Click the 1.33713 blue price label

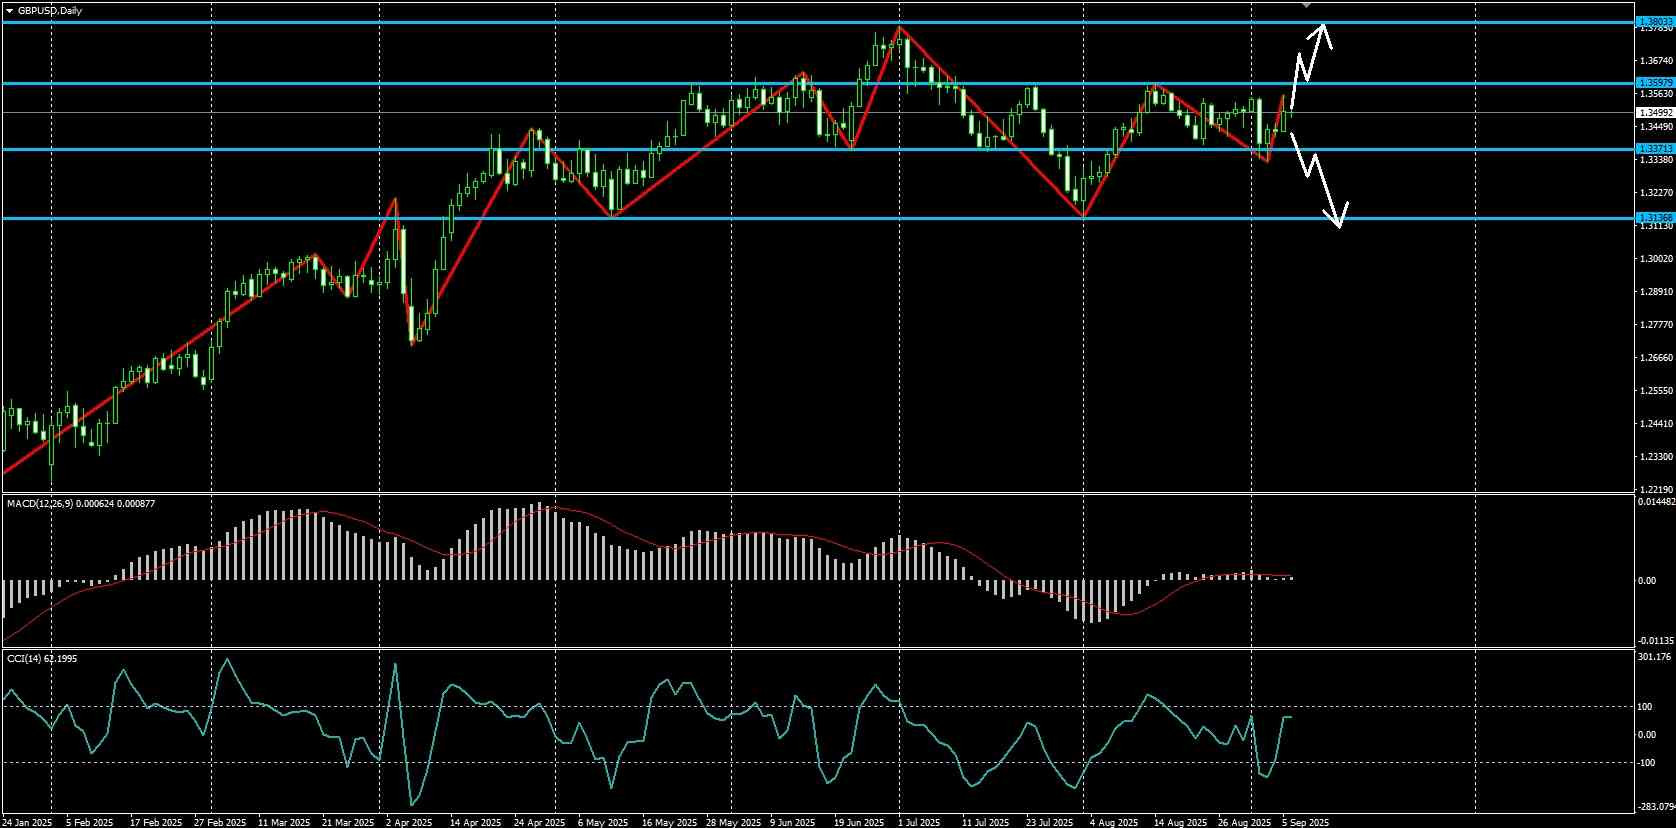tap(1654, 149)
